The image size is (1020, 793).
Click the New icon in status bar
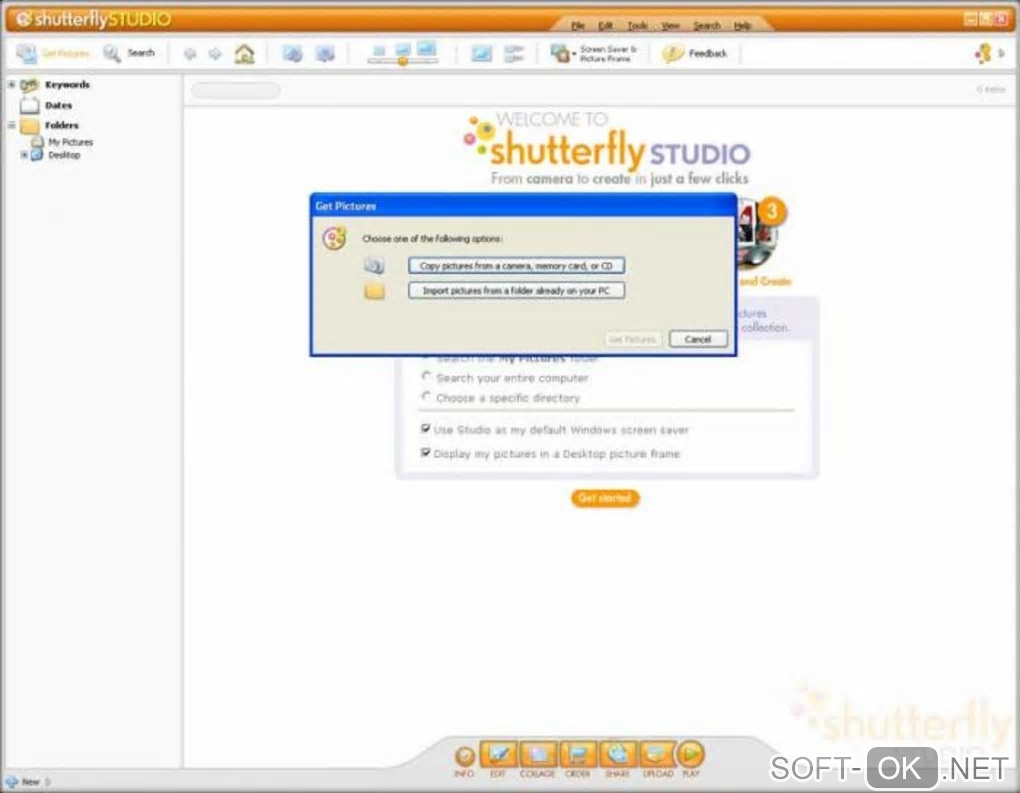(12, 781)
